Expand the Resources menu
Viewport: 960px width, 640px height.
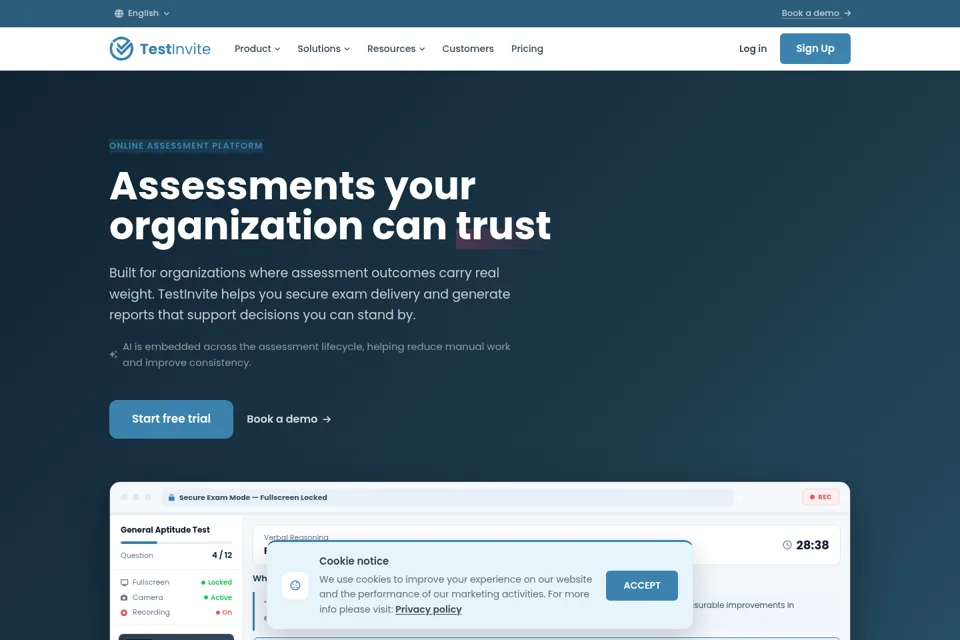pos(396,48)
